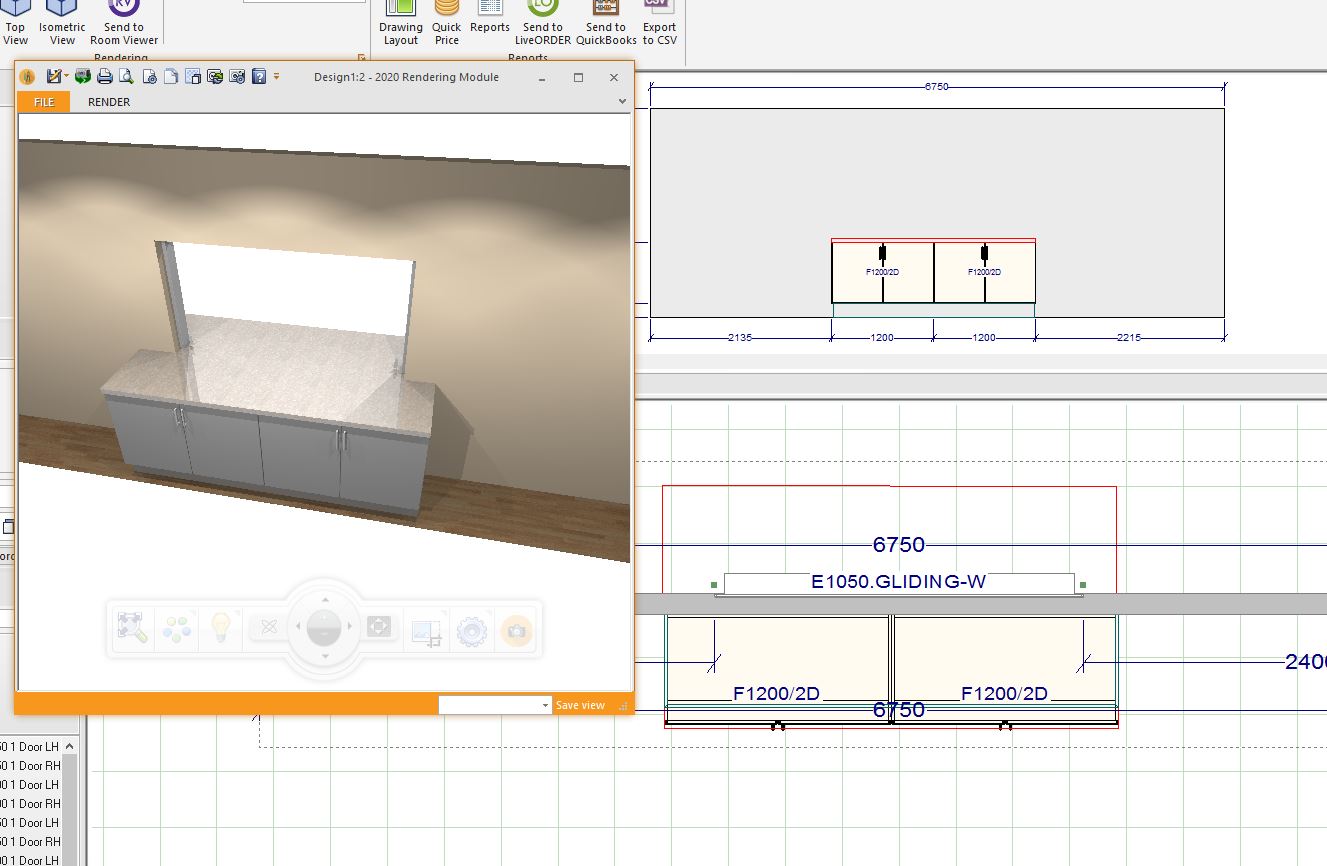Click the color materials palette icon

(x=177, y=629)
